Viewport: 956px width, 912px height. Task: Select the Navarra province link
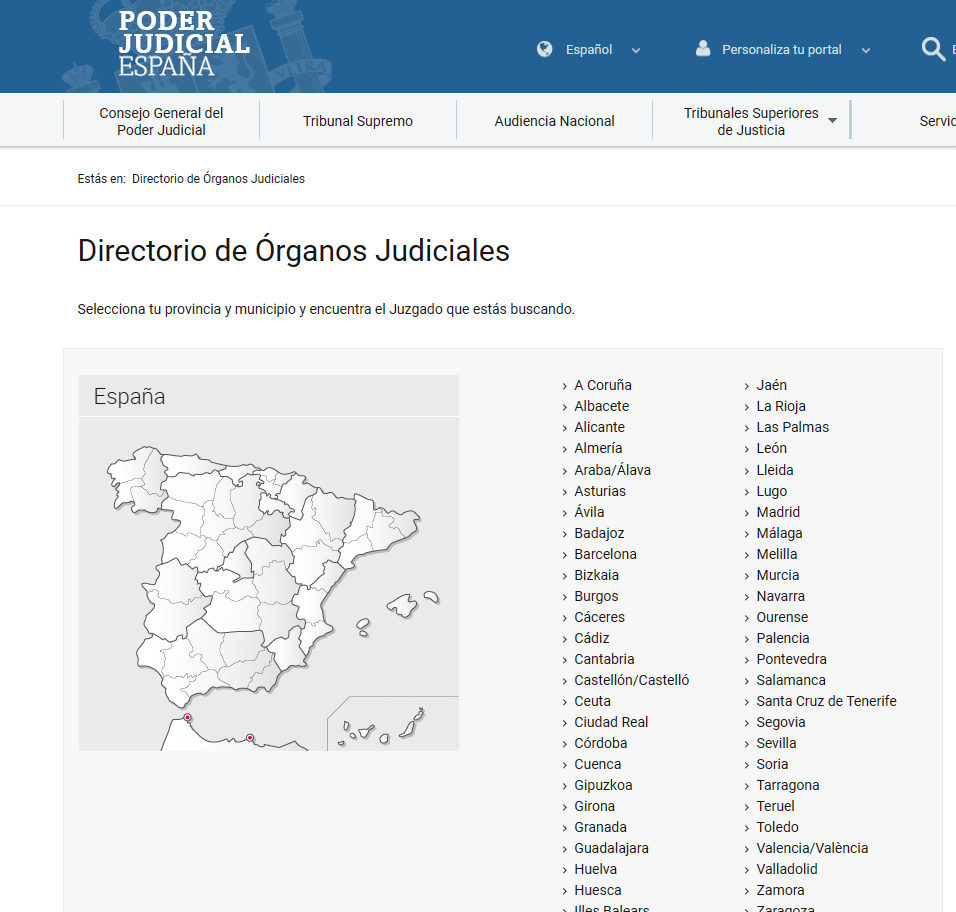(780, 596)
